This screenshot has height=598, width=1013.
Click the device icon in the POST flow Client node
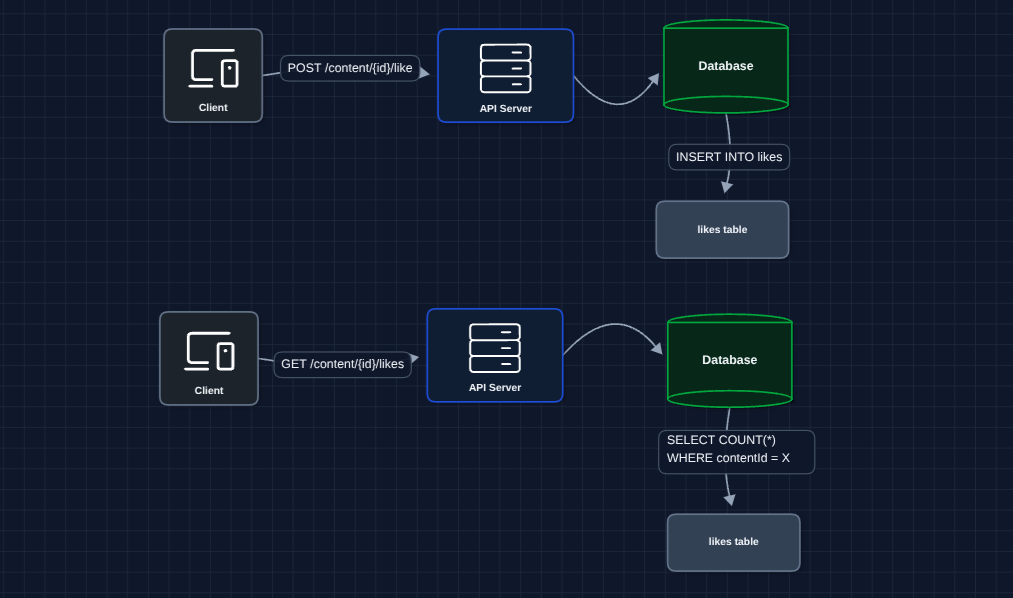tap(213, 68)
